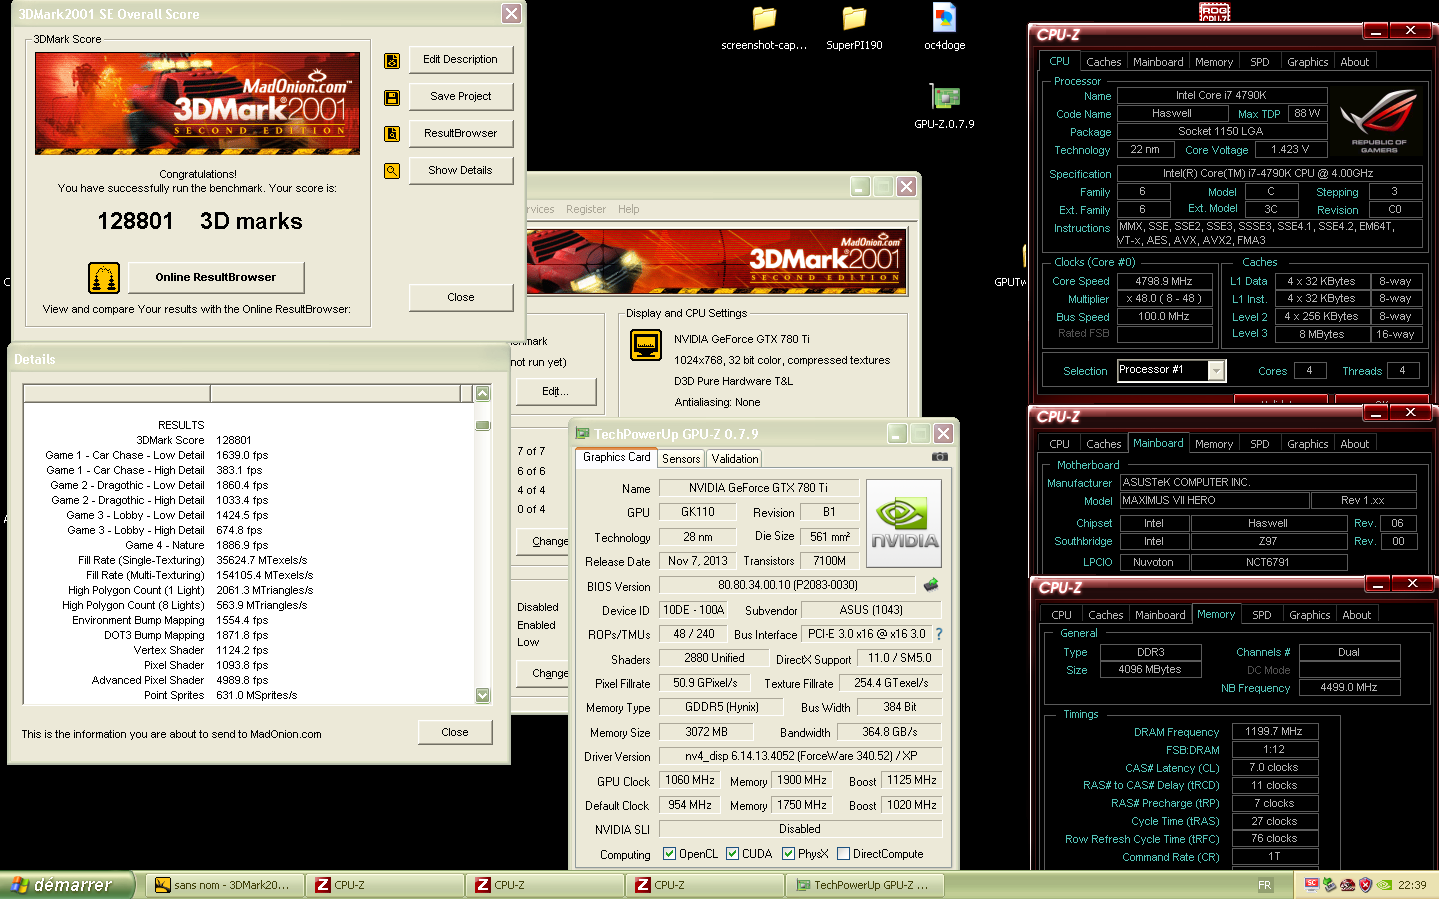Open the Processor #1 selection dropdown
The width and height of the screenshot is (1439, 899).
click(1216, 371)
